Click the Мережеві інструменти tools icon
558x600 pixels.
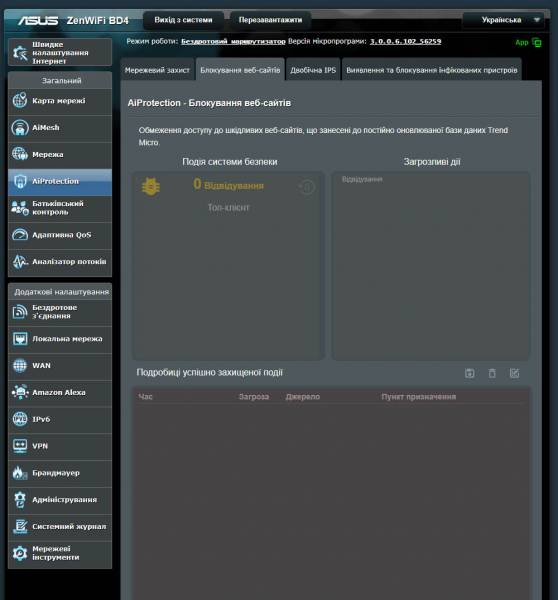point(20,553)
